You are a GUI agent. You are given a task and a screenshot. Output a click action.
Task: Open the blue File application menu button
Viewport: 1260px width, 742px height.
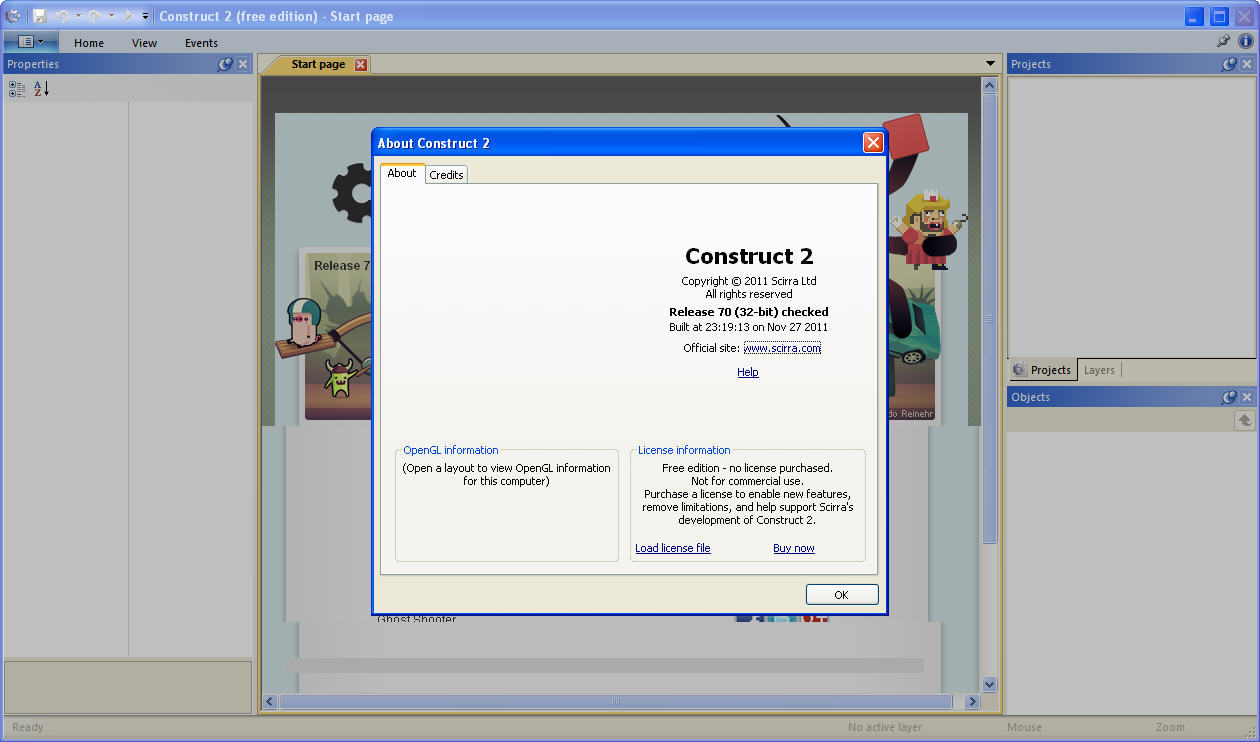(31, 42)
